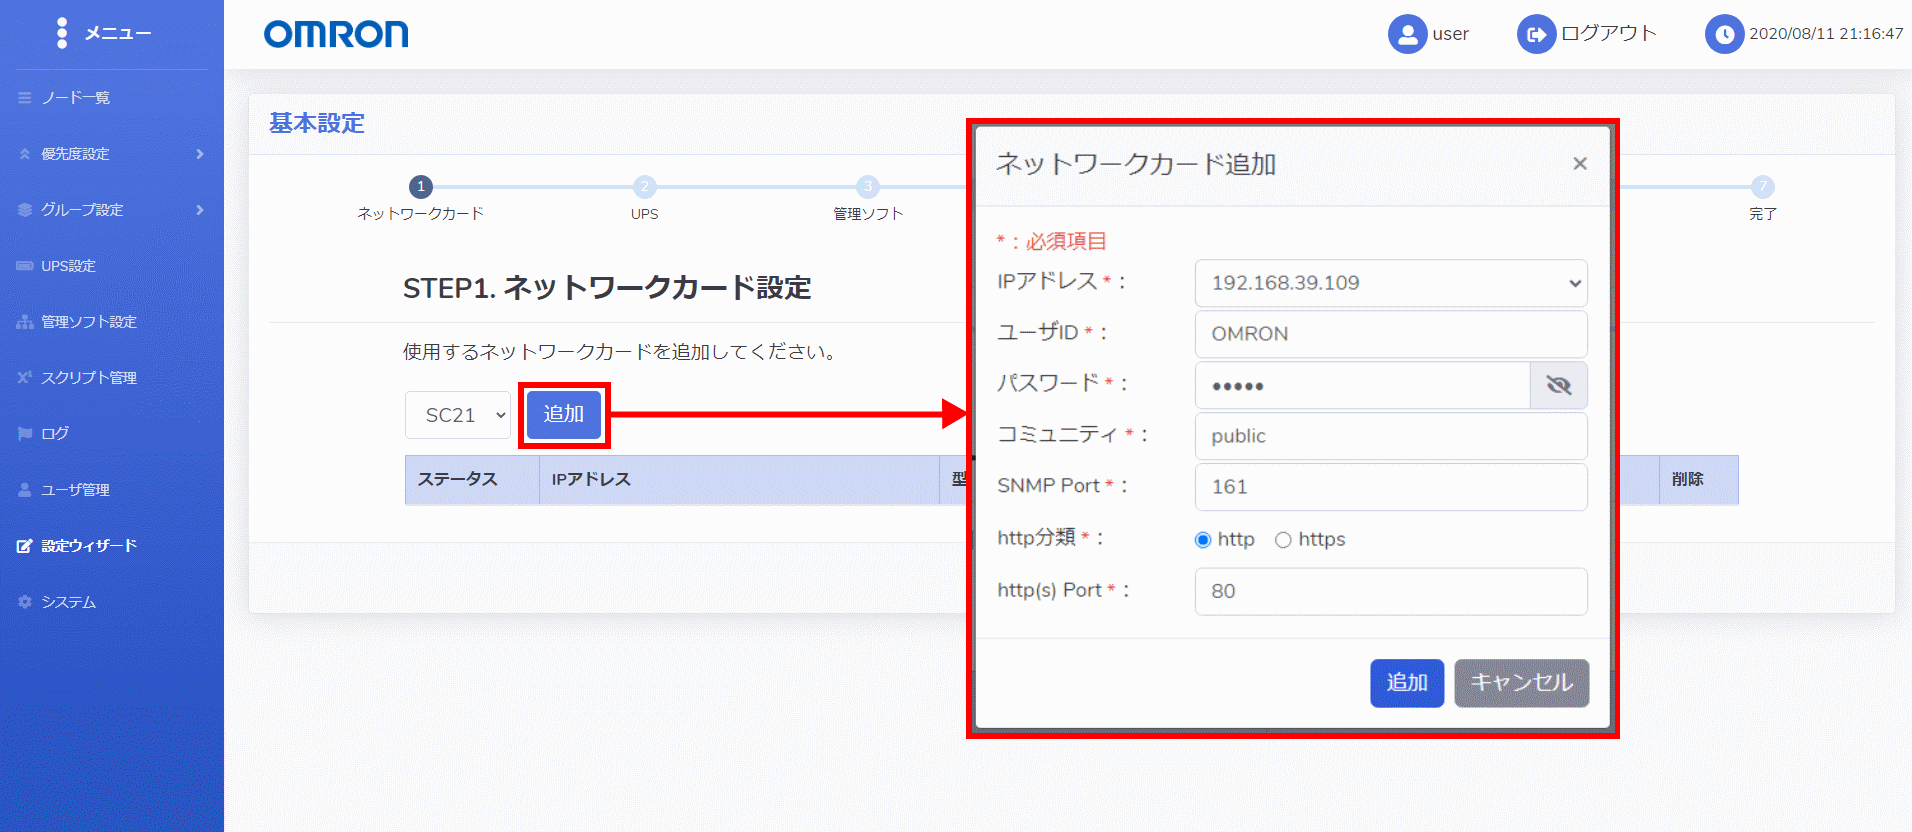The image size is (1912, 832).
Task: Click the user avatar icon
Action: (1407, 34)
